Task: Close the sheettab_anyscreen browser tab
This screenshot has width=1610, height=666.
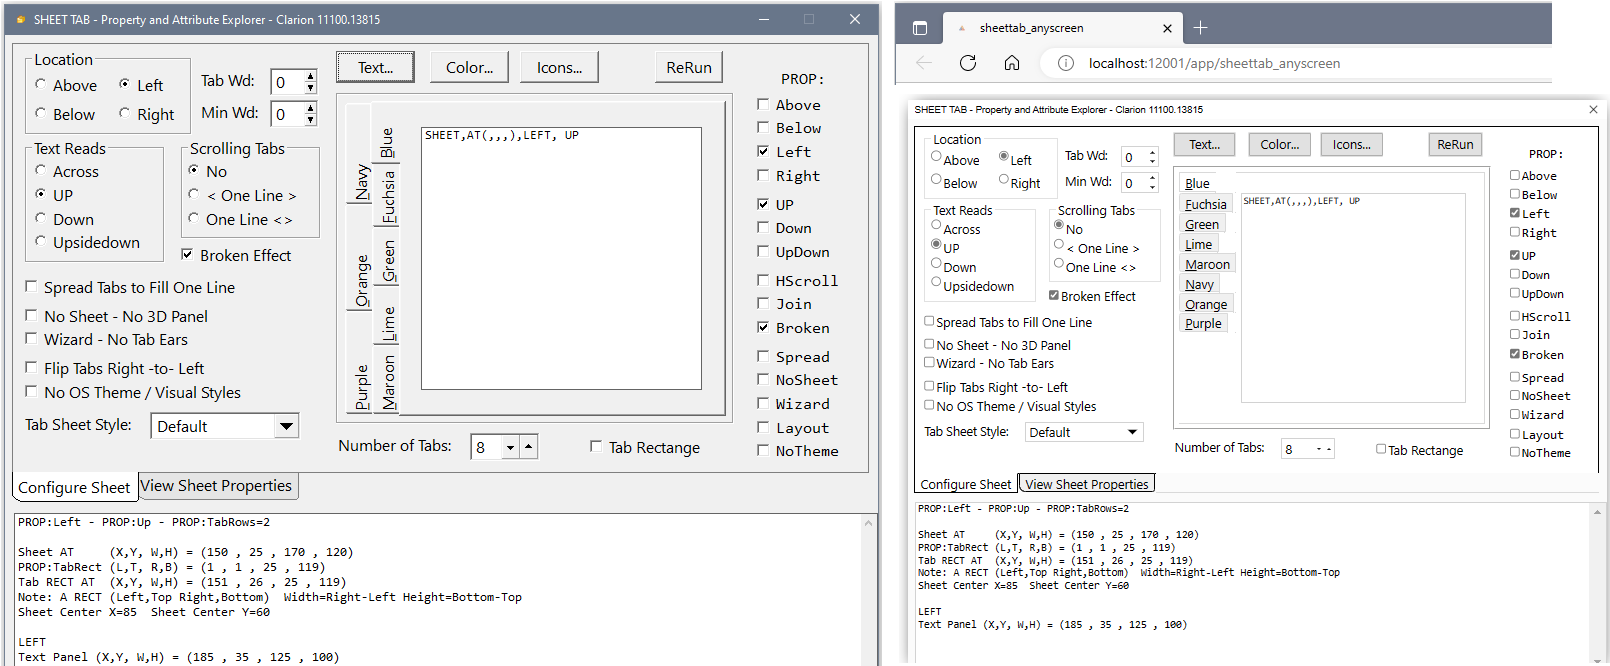Action: (1167, 28)
